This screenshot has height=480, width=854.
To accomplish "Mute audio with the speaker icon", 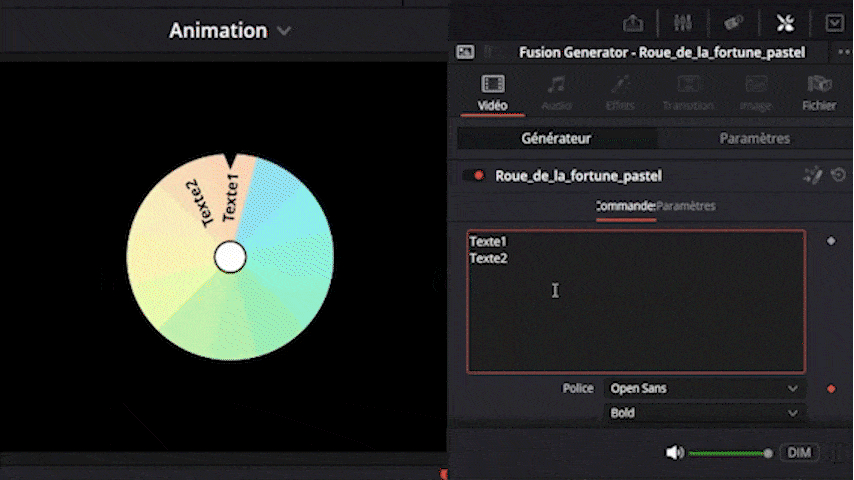I will click(x=675, y=453).
